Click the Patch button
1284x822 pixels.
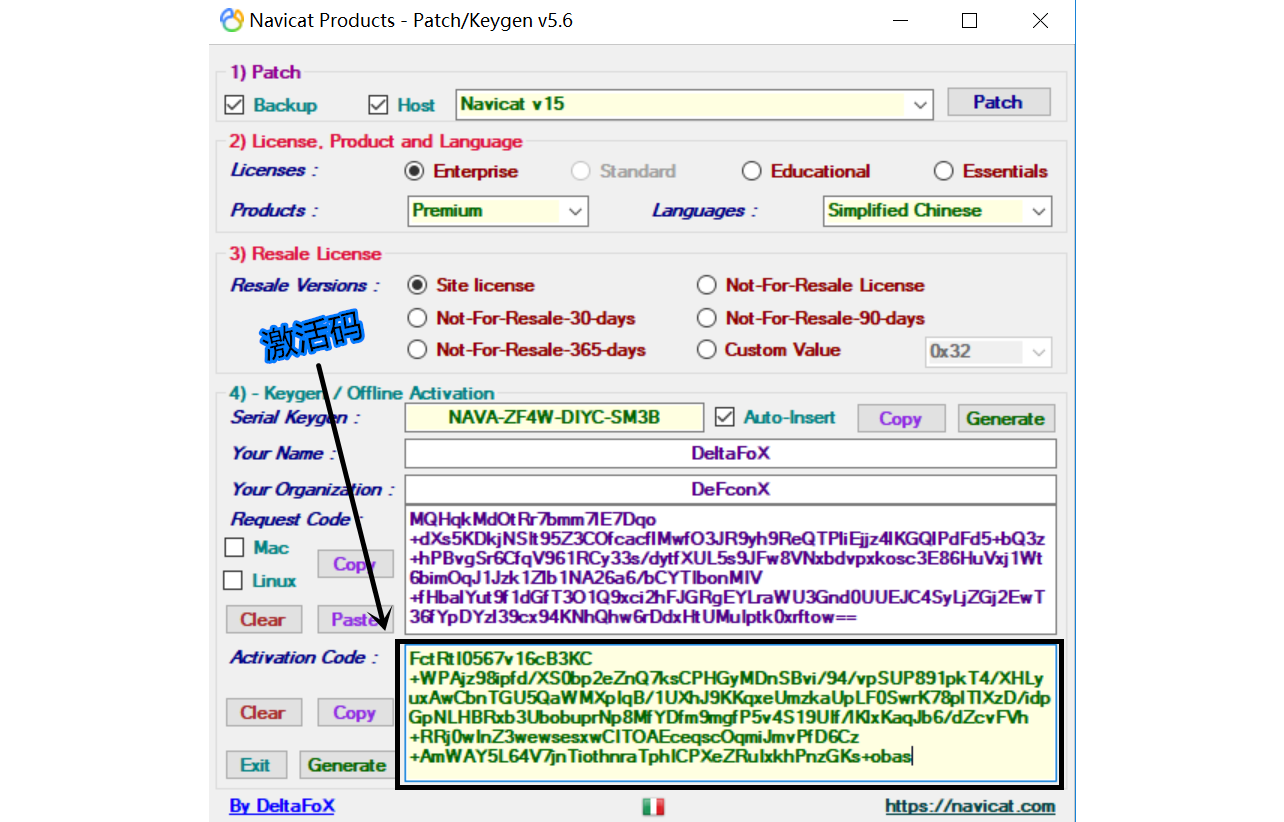[x=998, y=102]
